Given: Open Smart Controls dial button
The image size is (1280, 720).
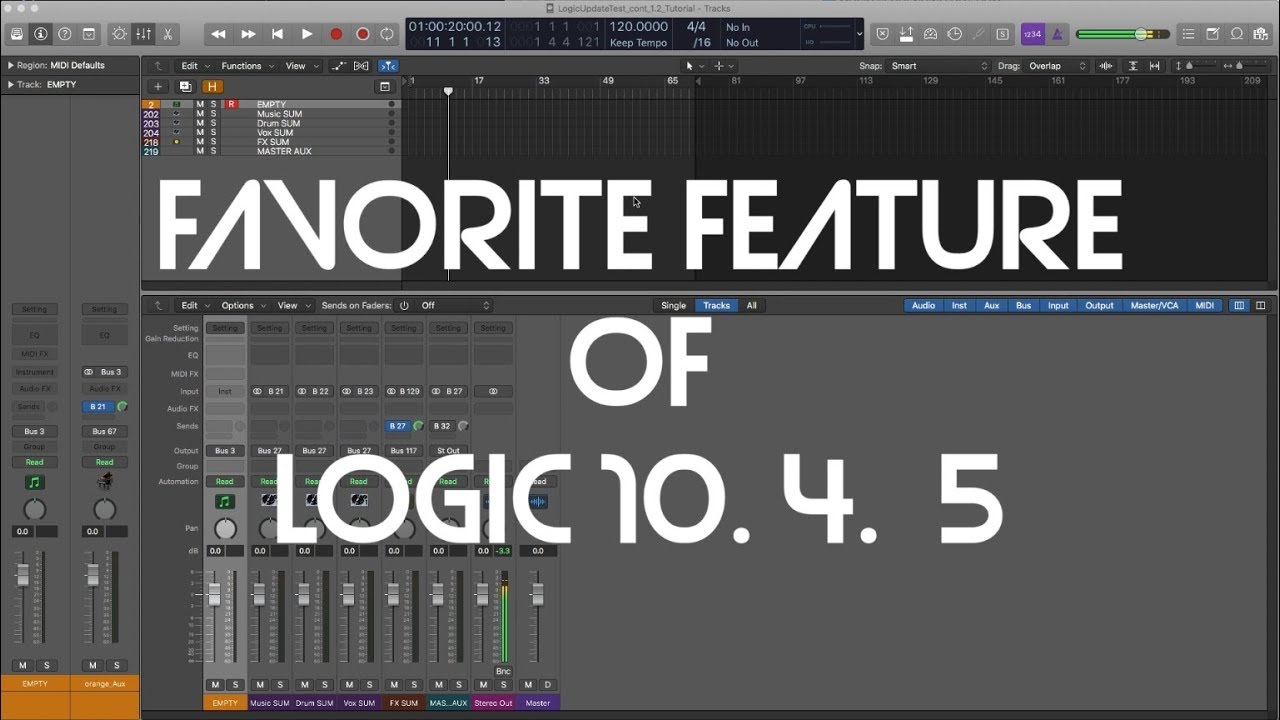Looking at the screenshot, I should 120,34.
